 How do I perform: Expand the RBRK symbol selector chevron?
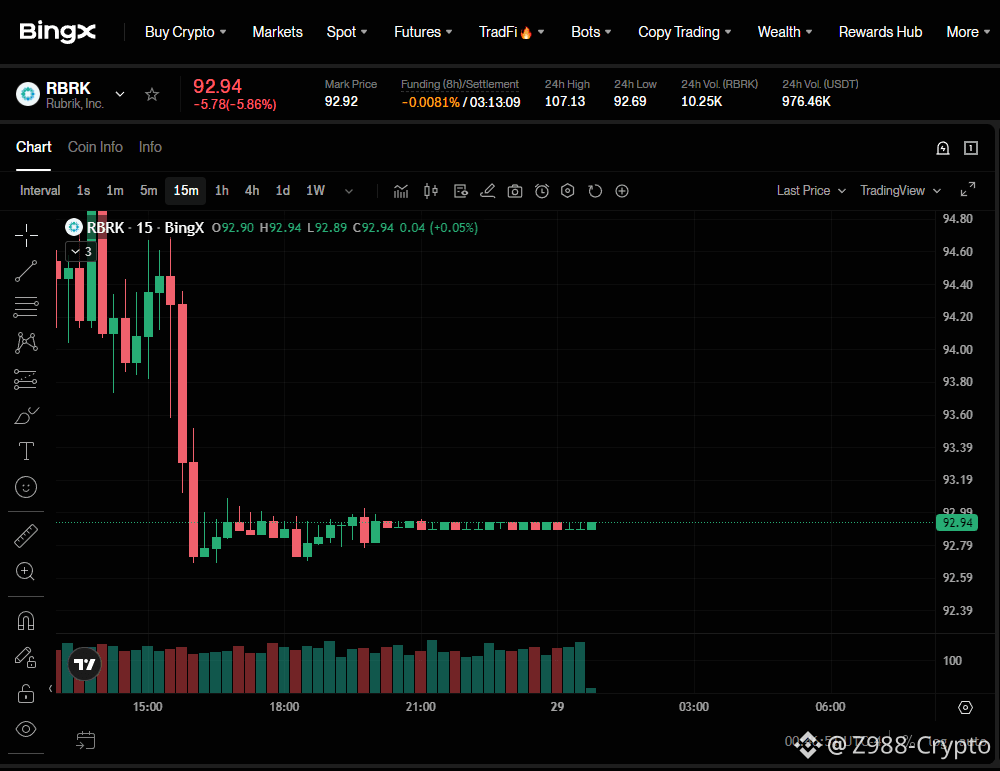click(x=120, y=94)
